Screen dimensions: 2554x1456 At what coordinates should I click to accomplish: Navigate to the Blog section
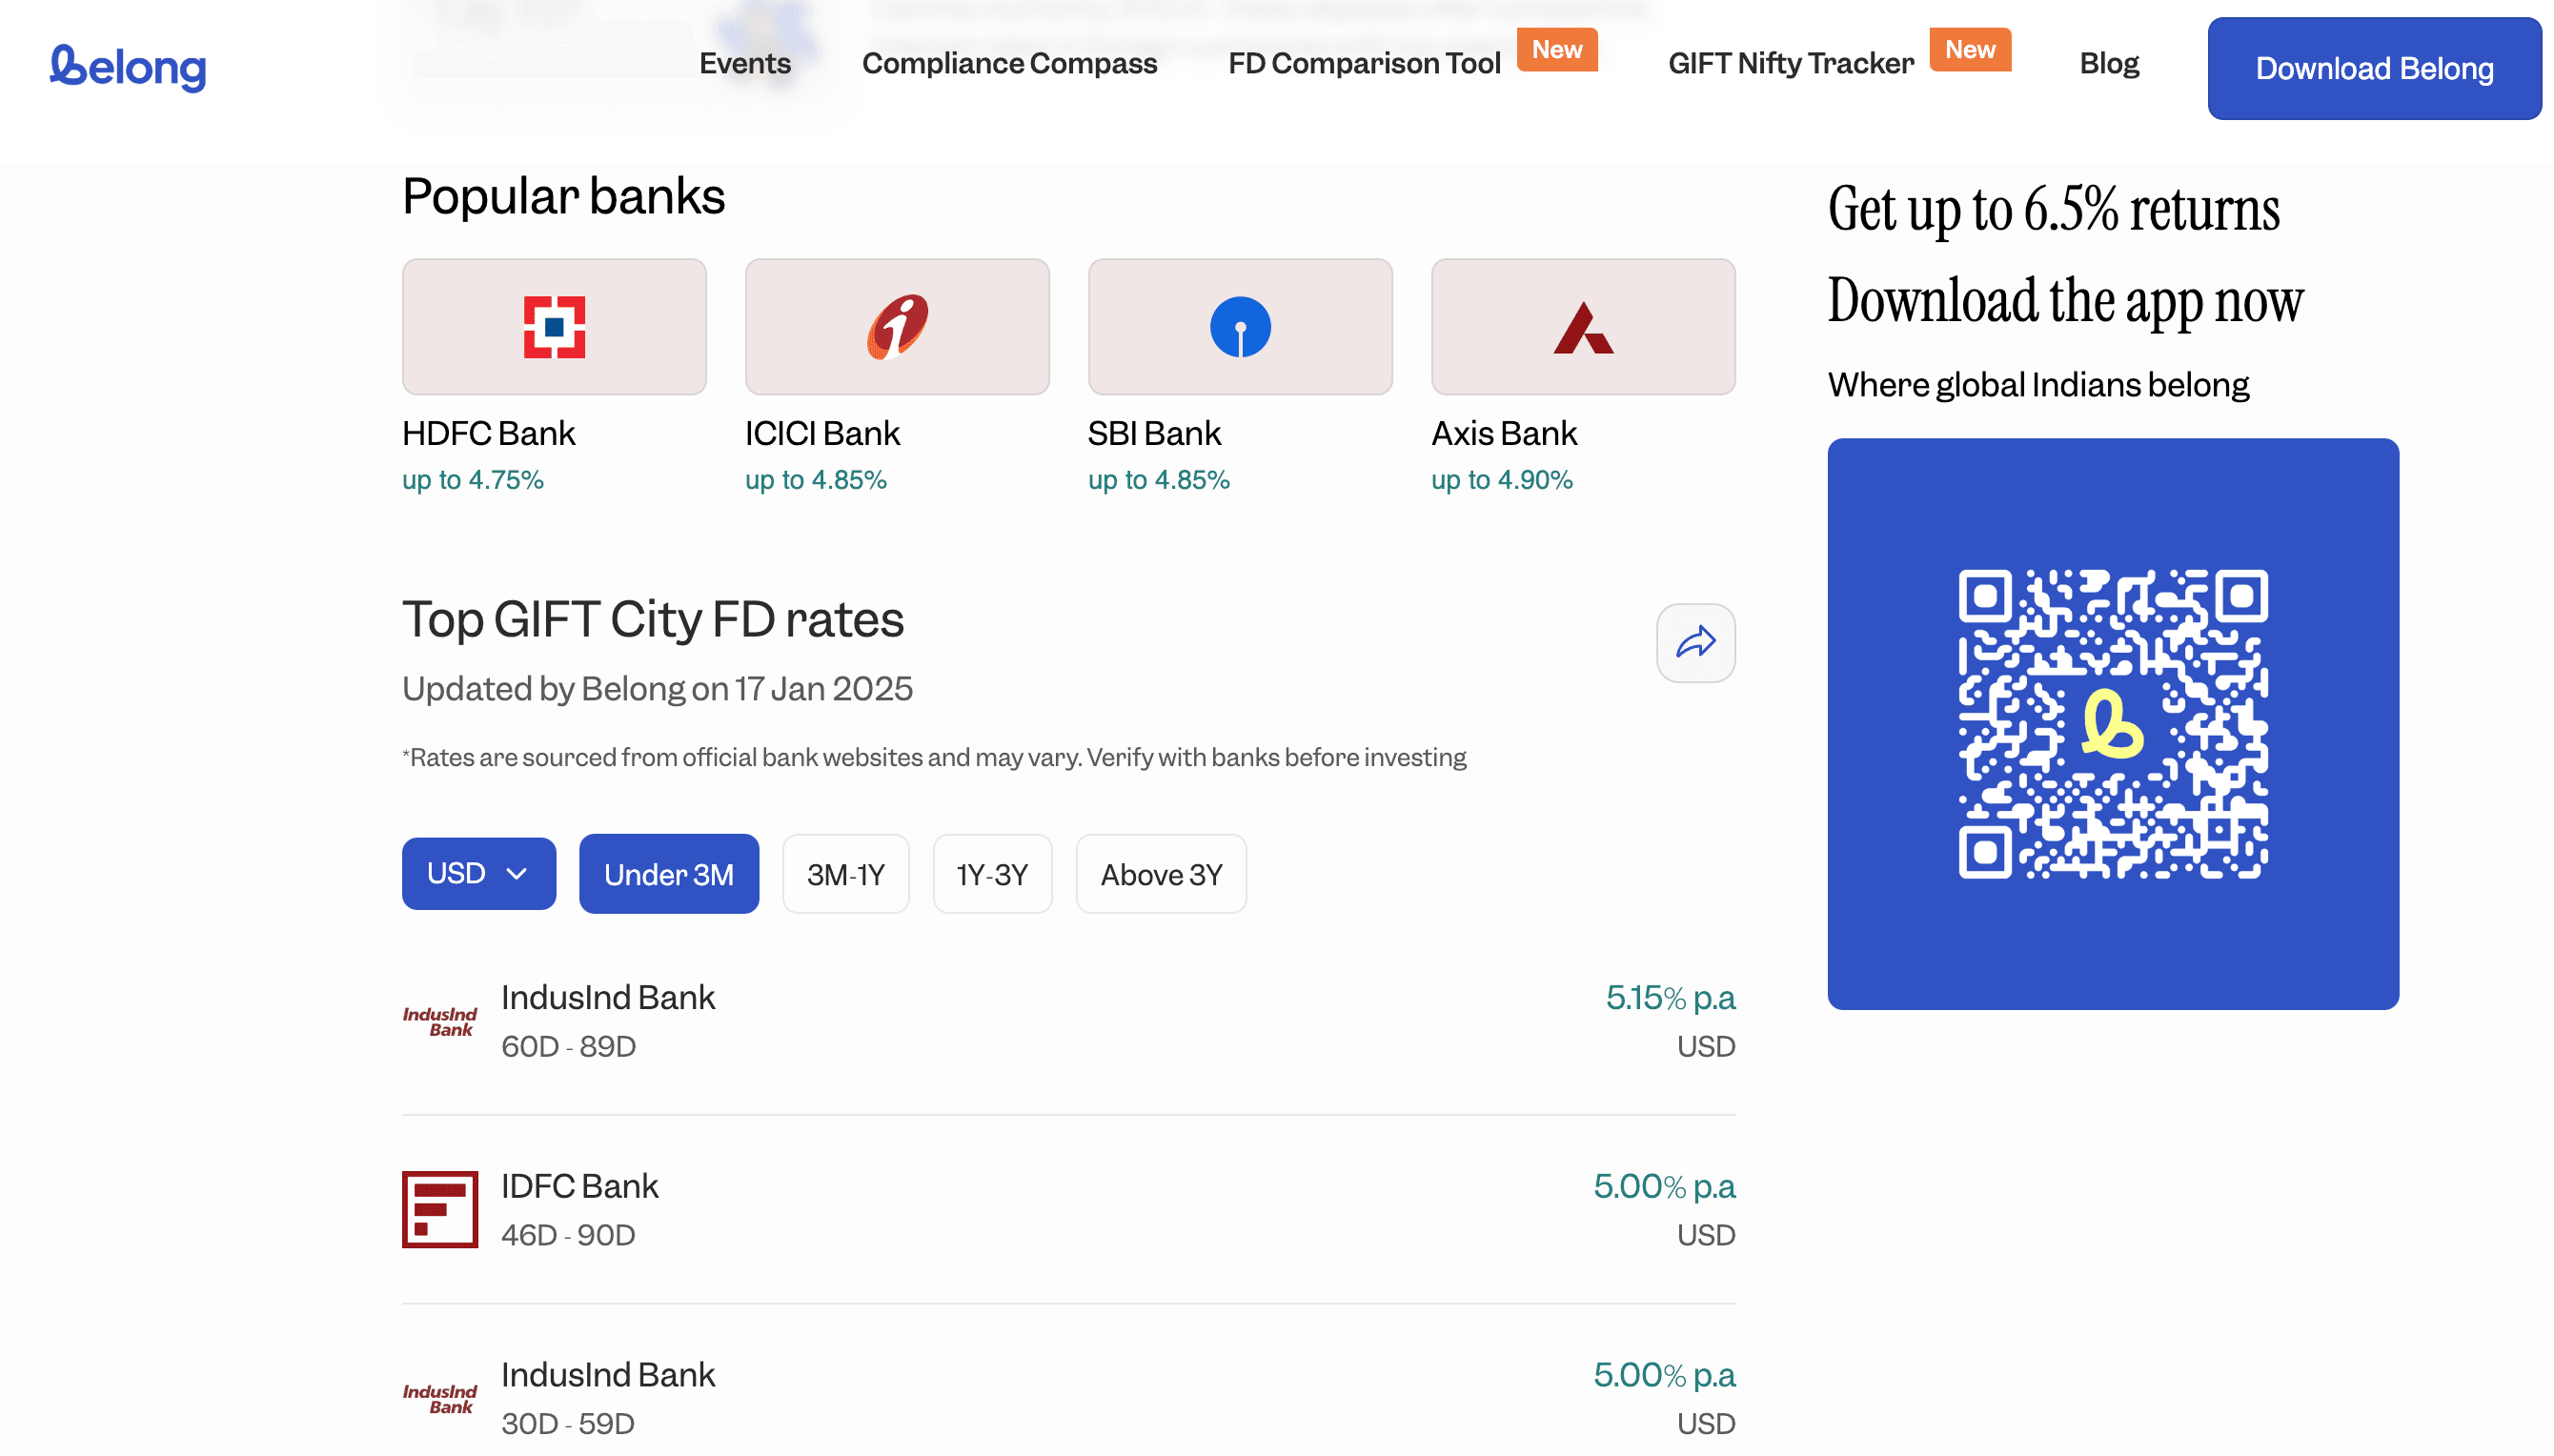(x=2108, y=63)
